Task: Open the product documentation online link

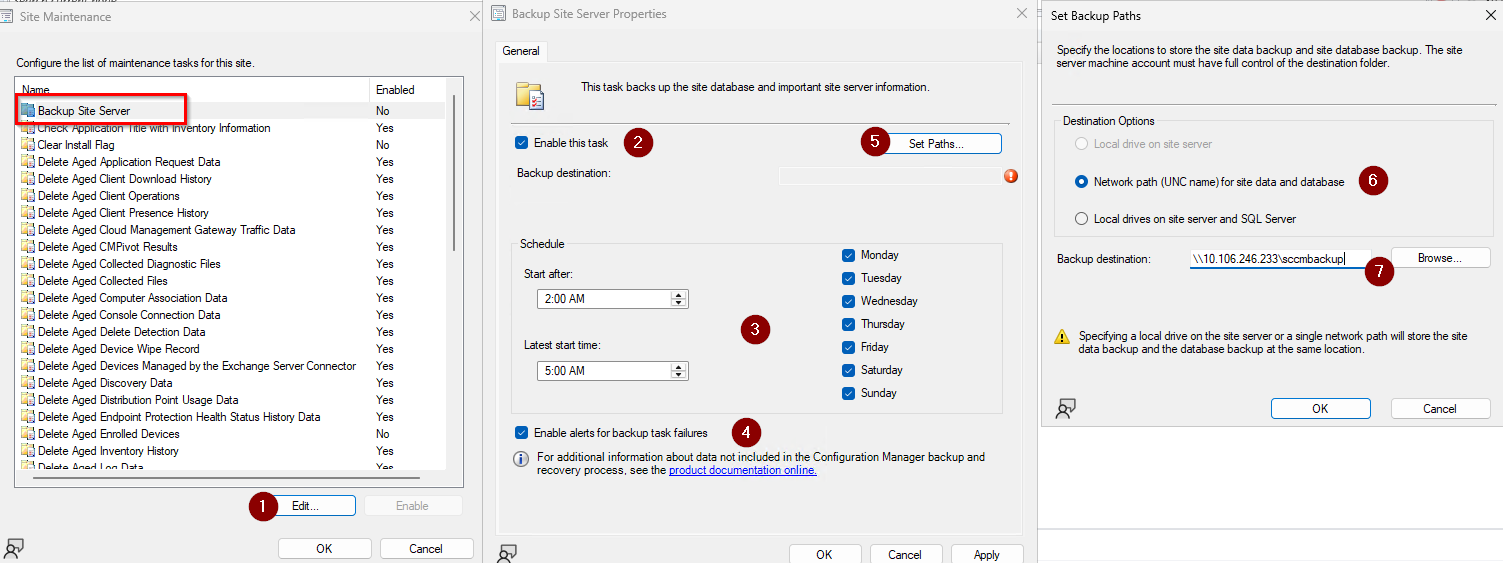Action: click(743, 470)
